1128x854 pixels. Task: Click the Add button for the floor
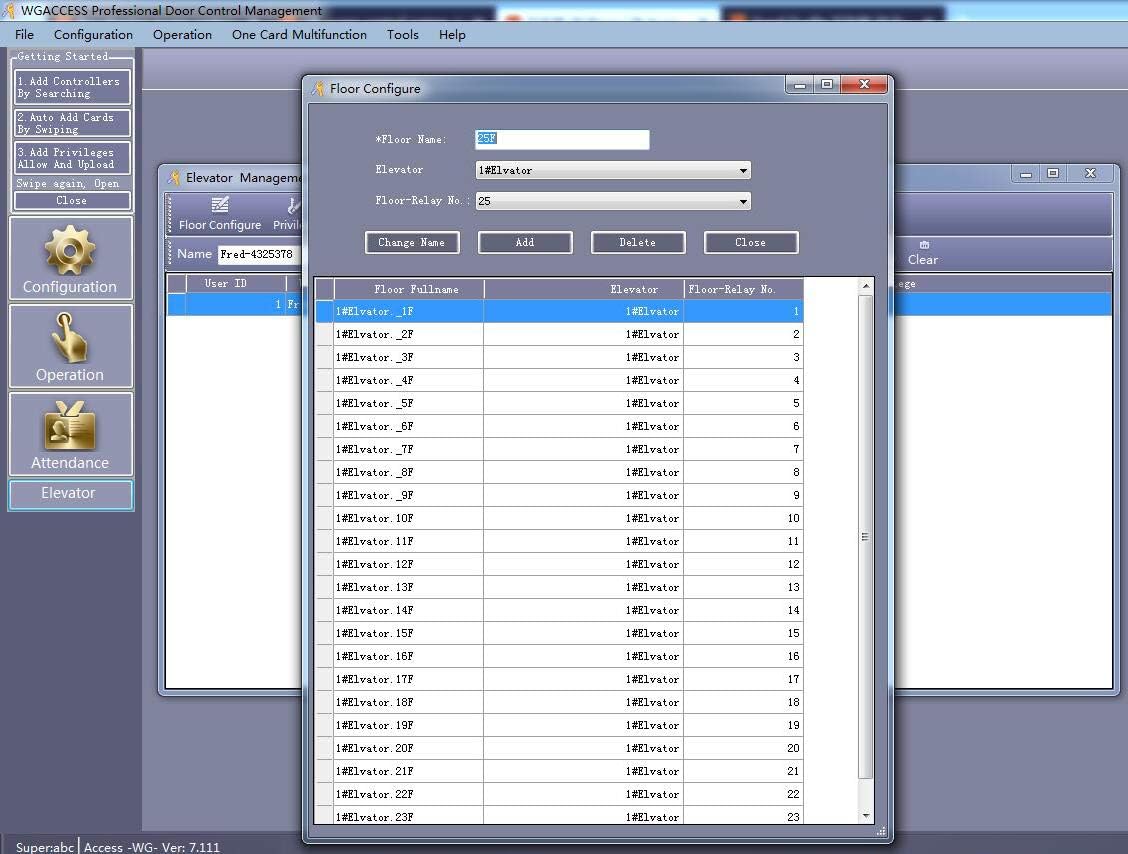coord(525,242)
